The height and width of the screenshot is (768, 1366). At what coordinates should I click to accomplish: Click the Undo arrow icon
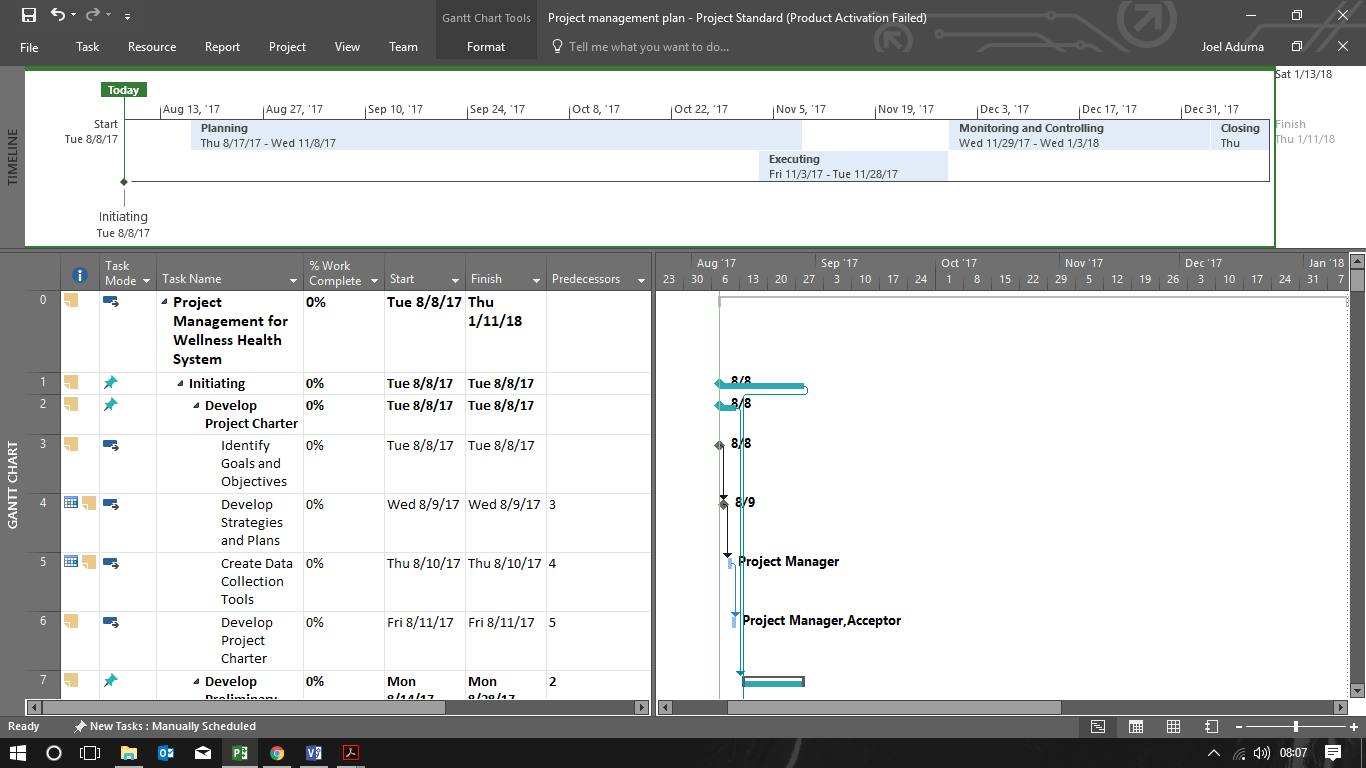(58, 15)
